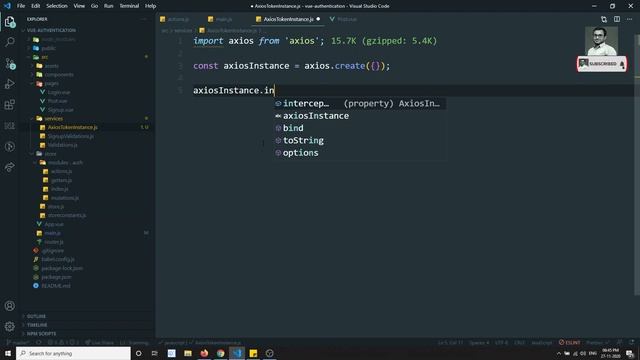Collapse the src folder
Screen dimensions: 640x360
44,57
